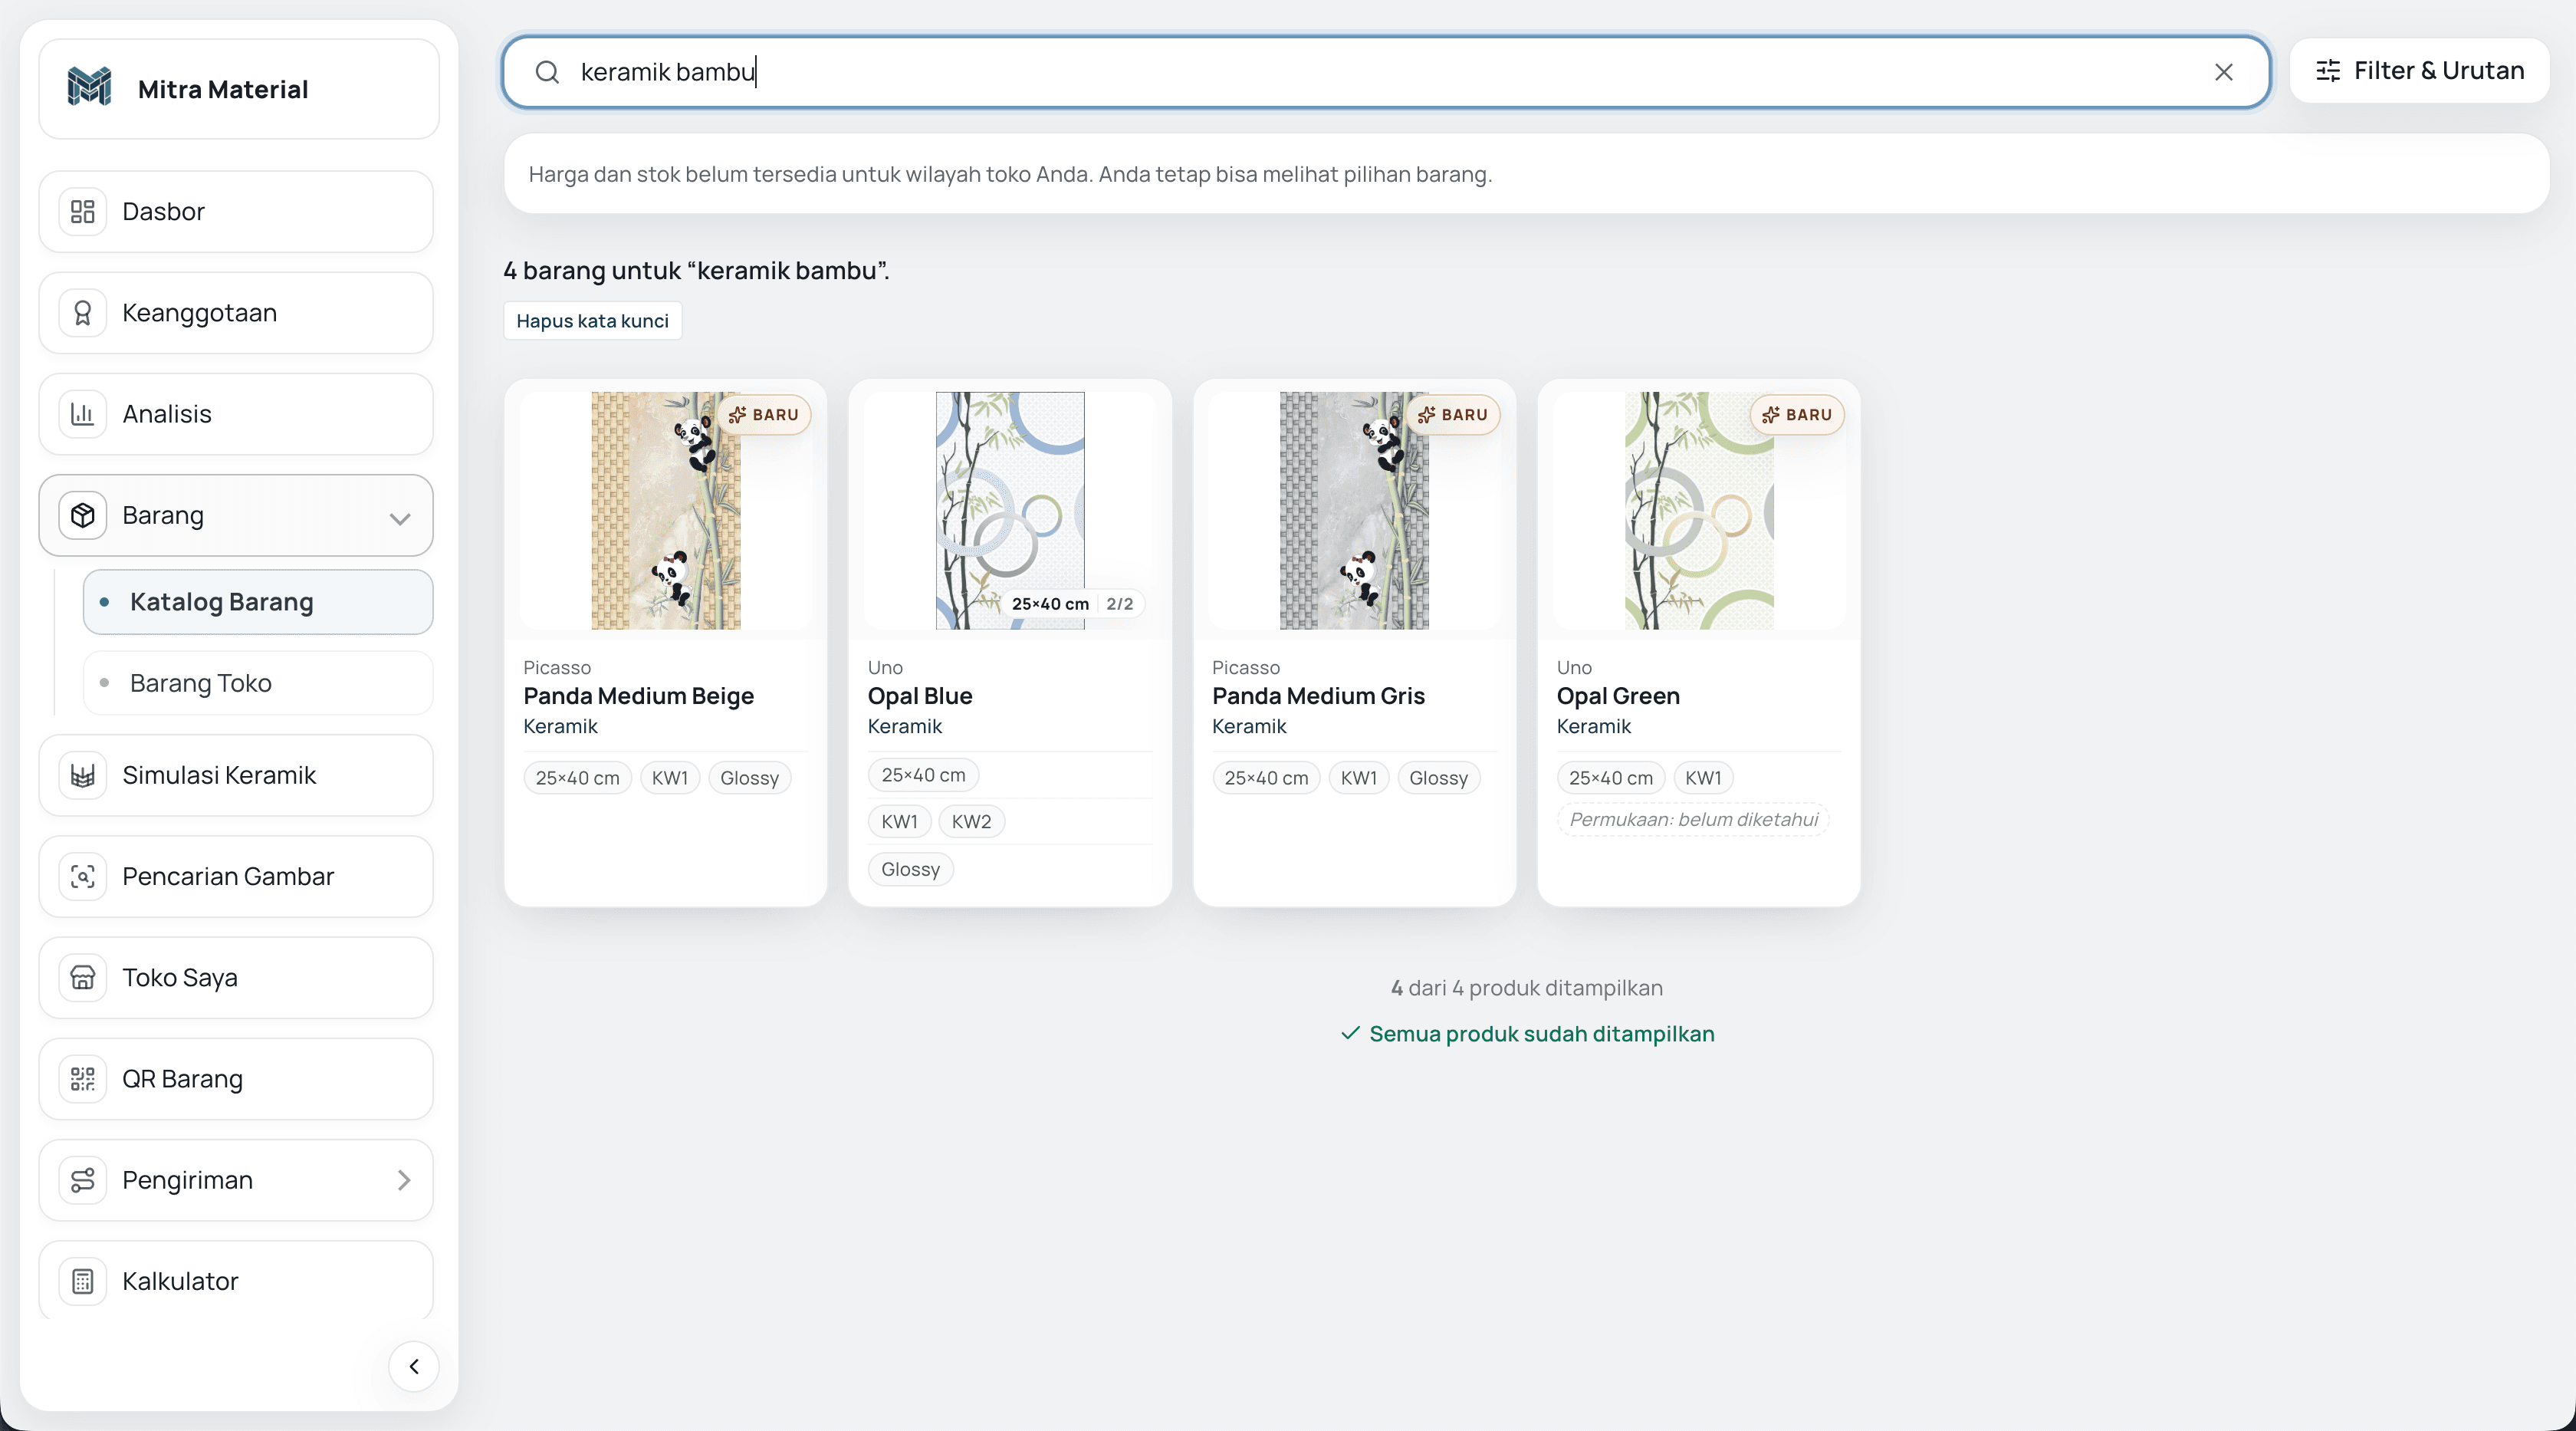Click the Pencarian Gambar scan icon
Image resolution: width=2576 pixels, height=1431 pixels.
83,876
